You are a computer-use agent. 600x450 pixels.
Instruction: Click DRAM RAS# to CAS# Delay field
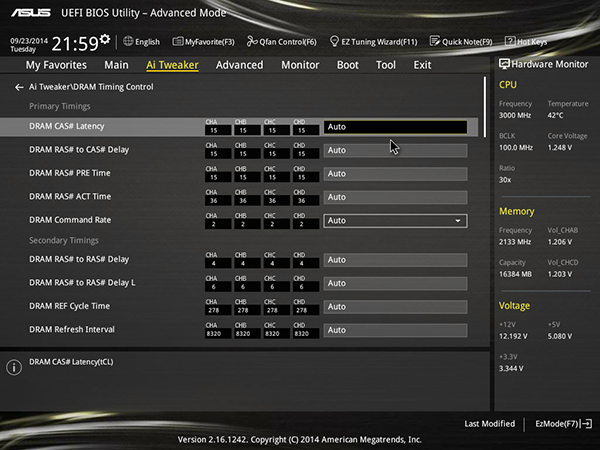[x=395, y=150]
